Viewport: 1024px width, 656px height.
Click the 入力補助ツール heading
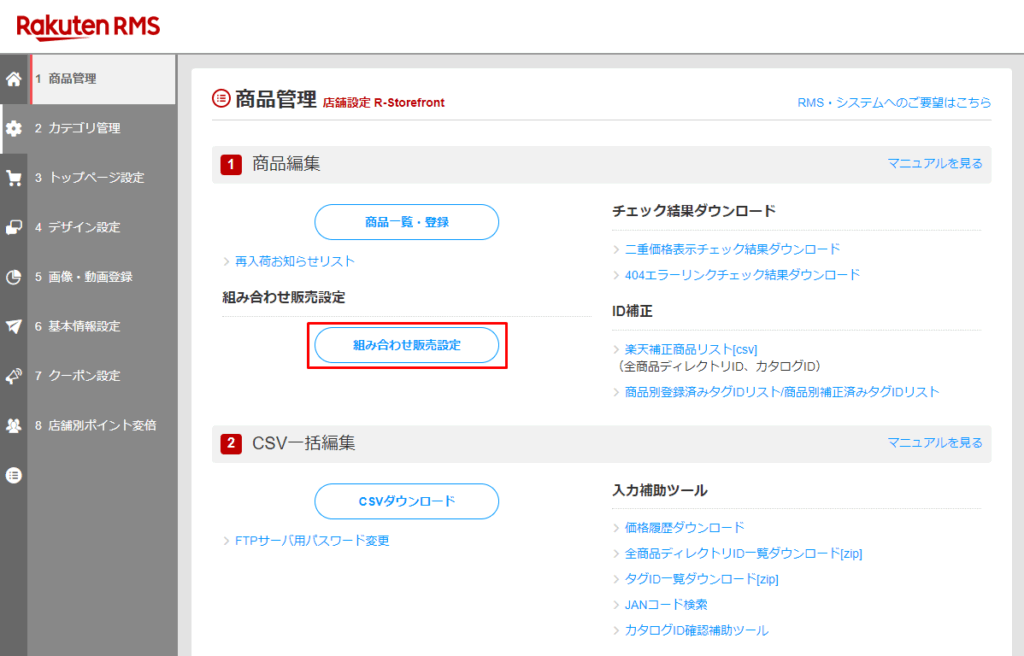[x=660, y=491]
